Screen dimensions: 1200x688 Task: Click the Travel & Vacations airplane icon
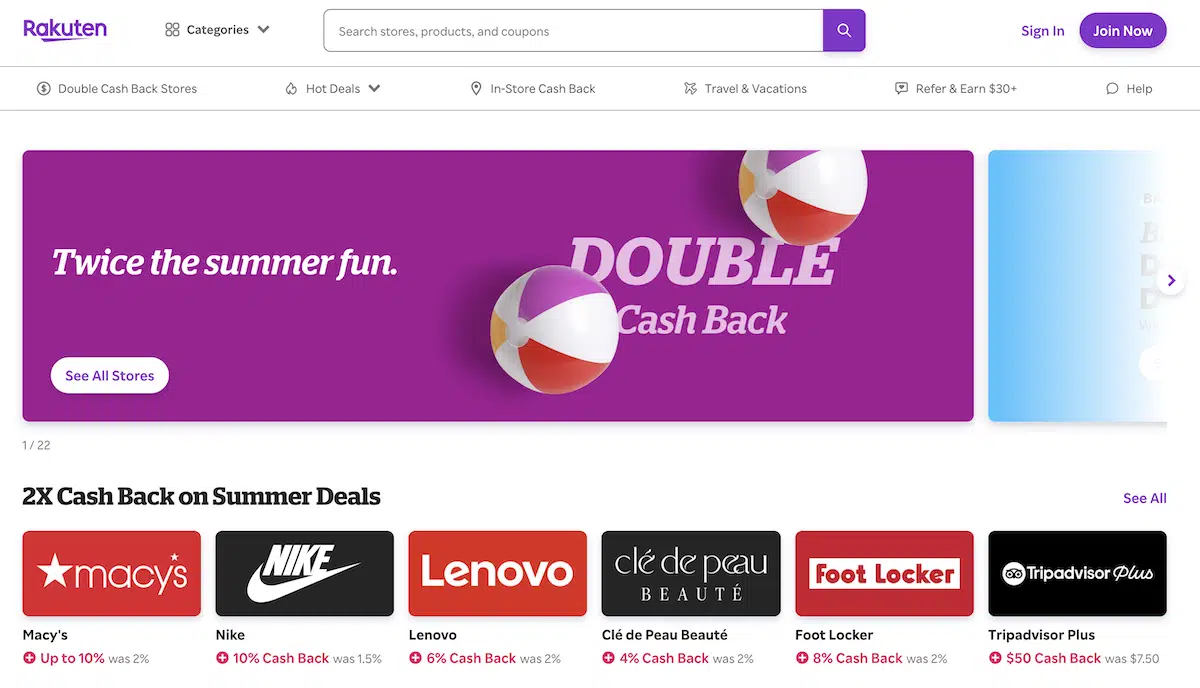pos(690,88)
